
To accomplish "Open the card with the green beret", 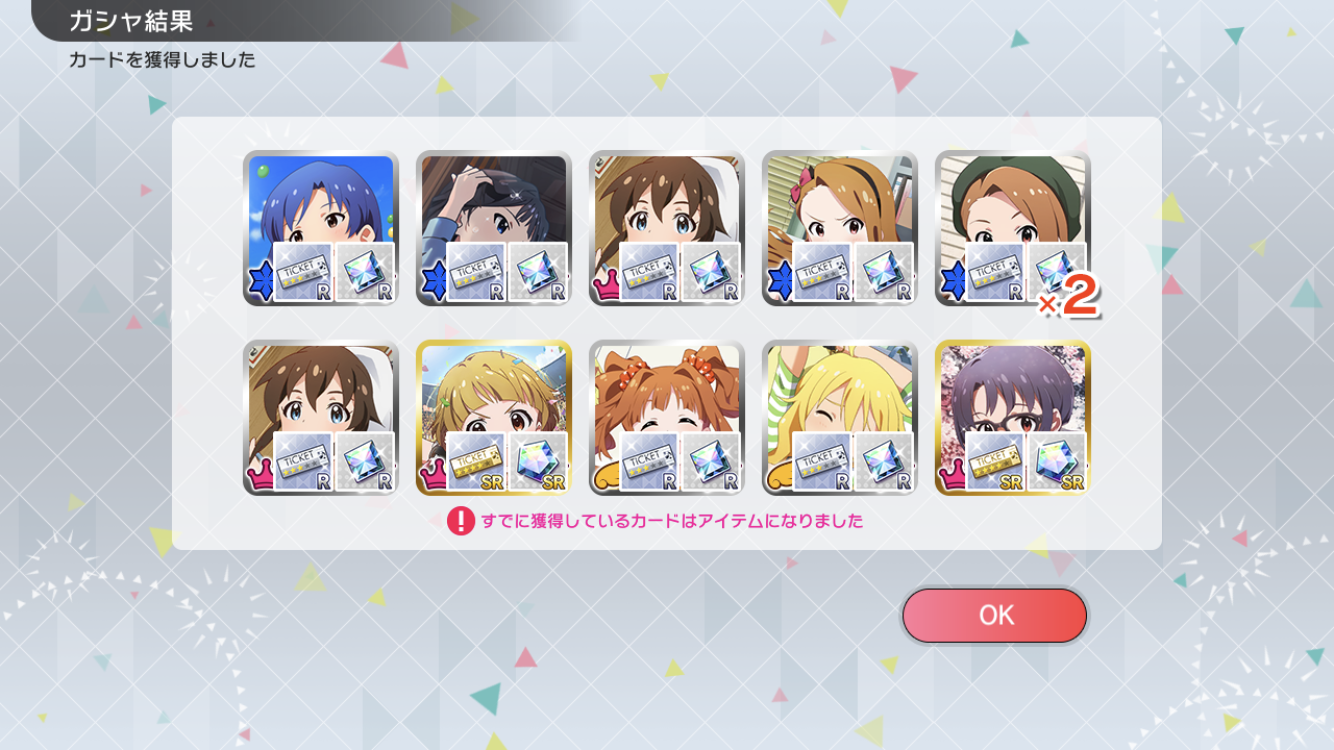I will (x=1013, y=228).
